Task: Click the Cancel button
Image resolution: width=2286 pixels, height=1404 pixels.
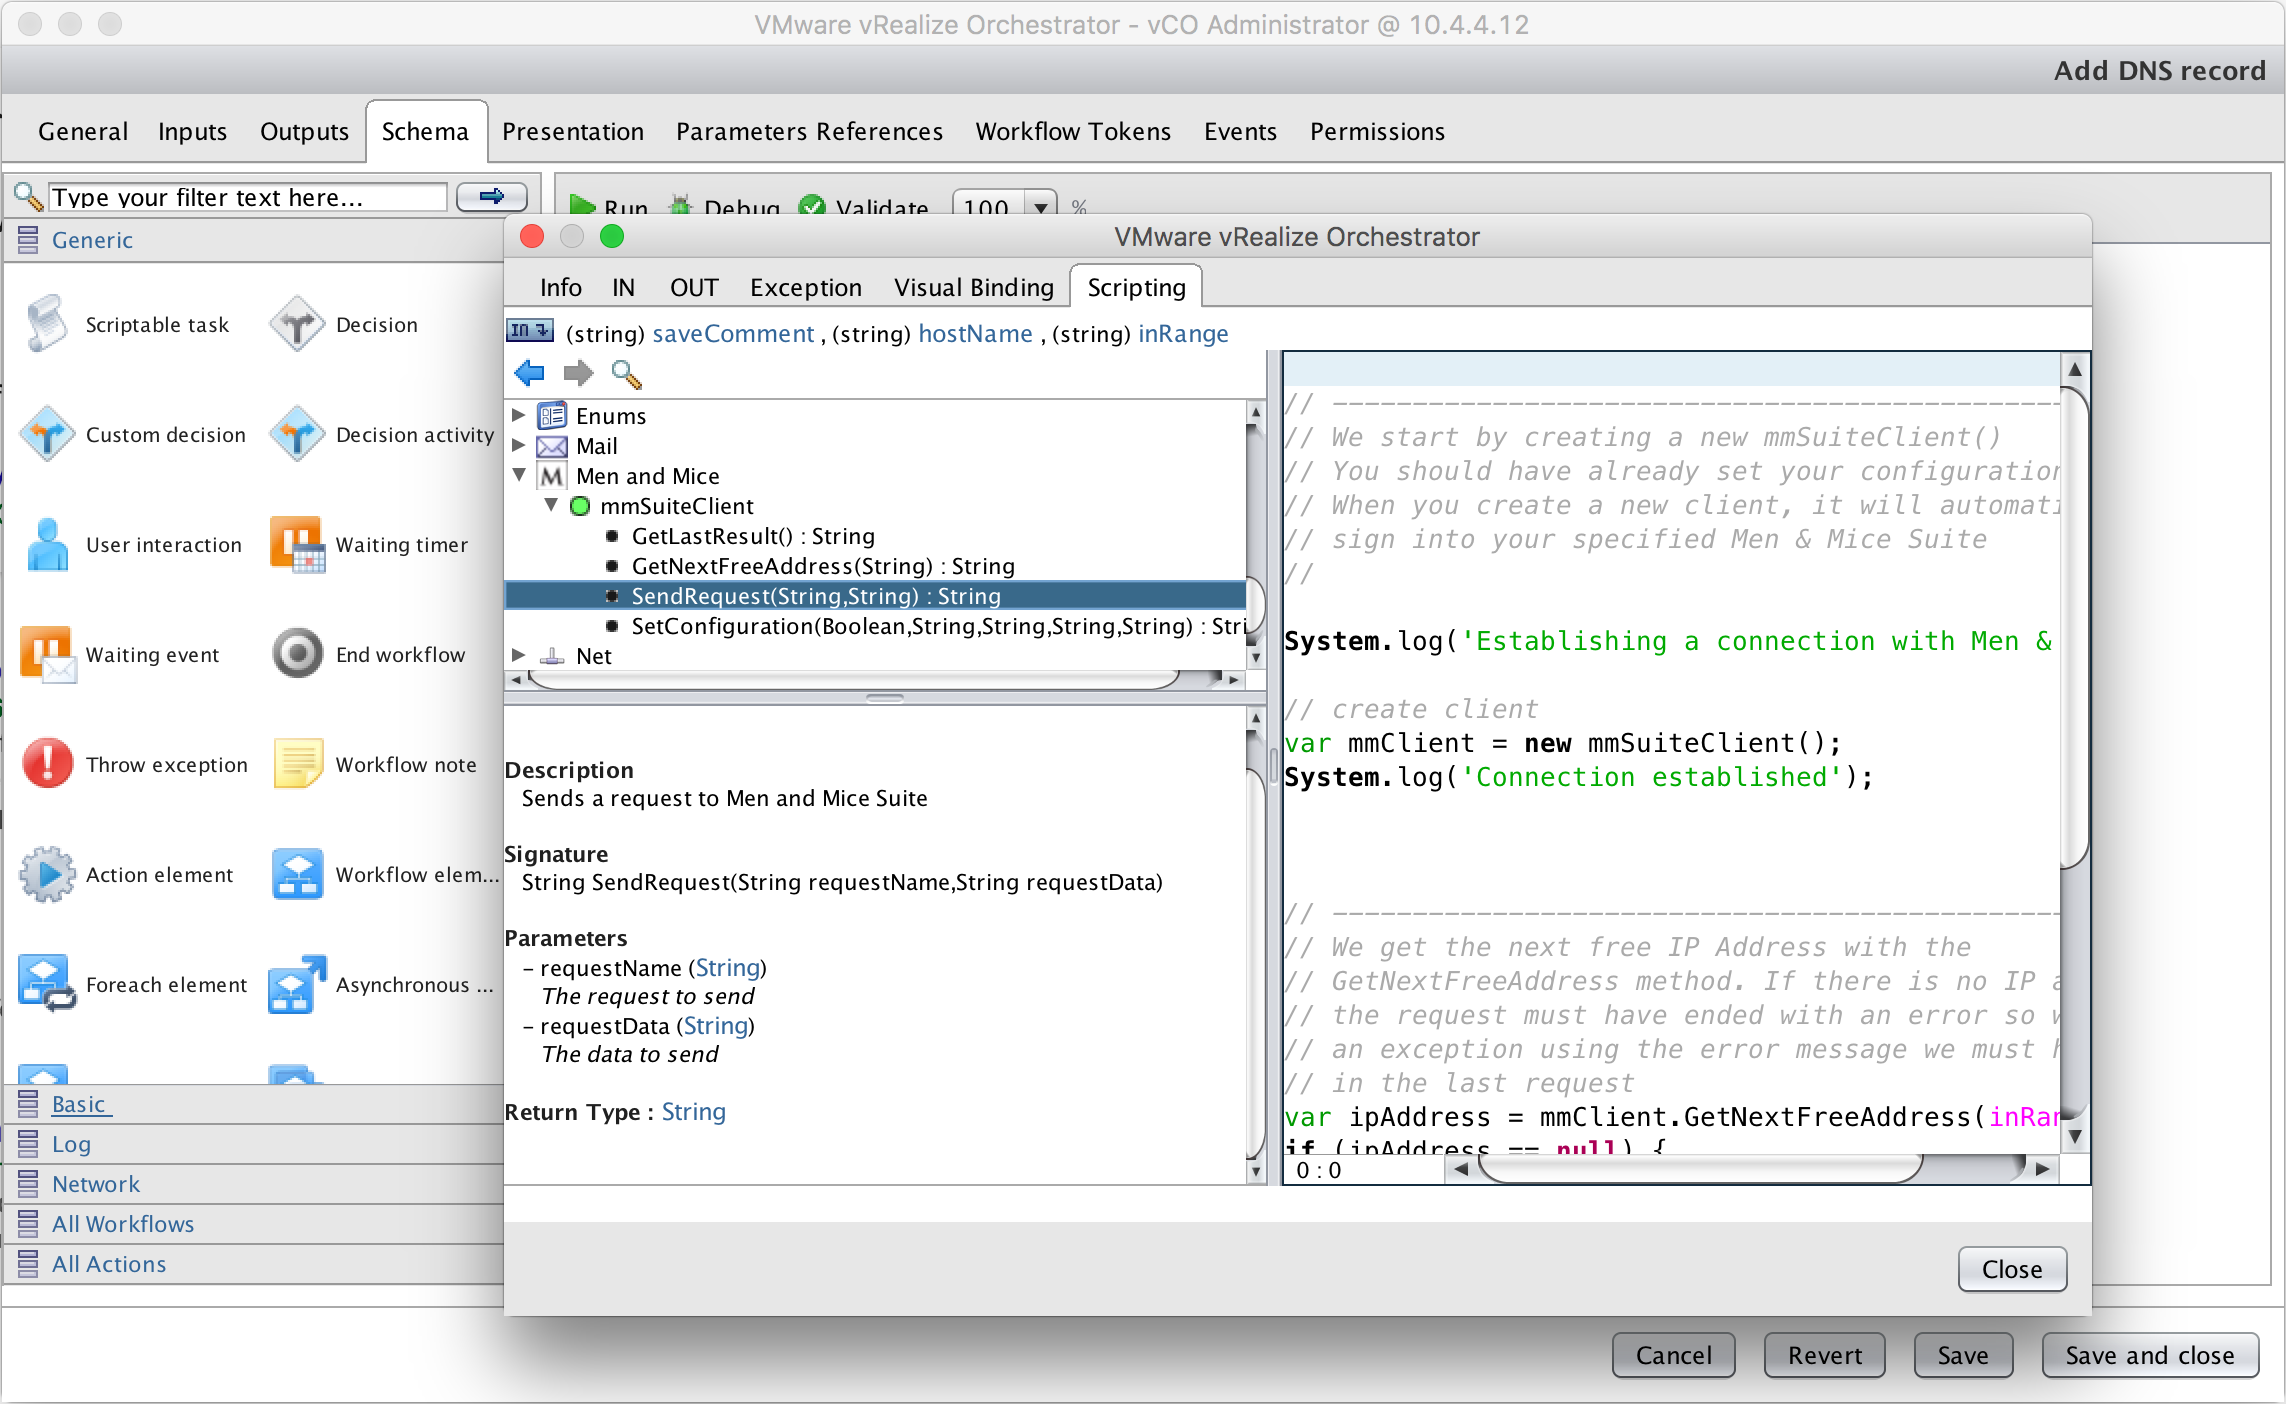Action: [x=1674, y=1355]
